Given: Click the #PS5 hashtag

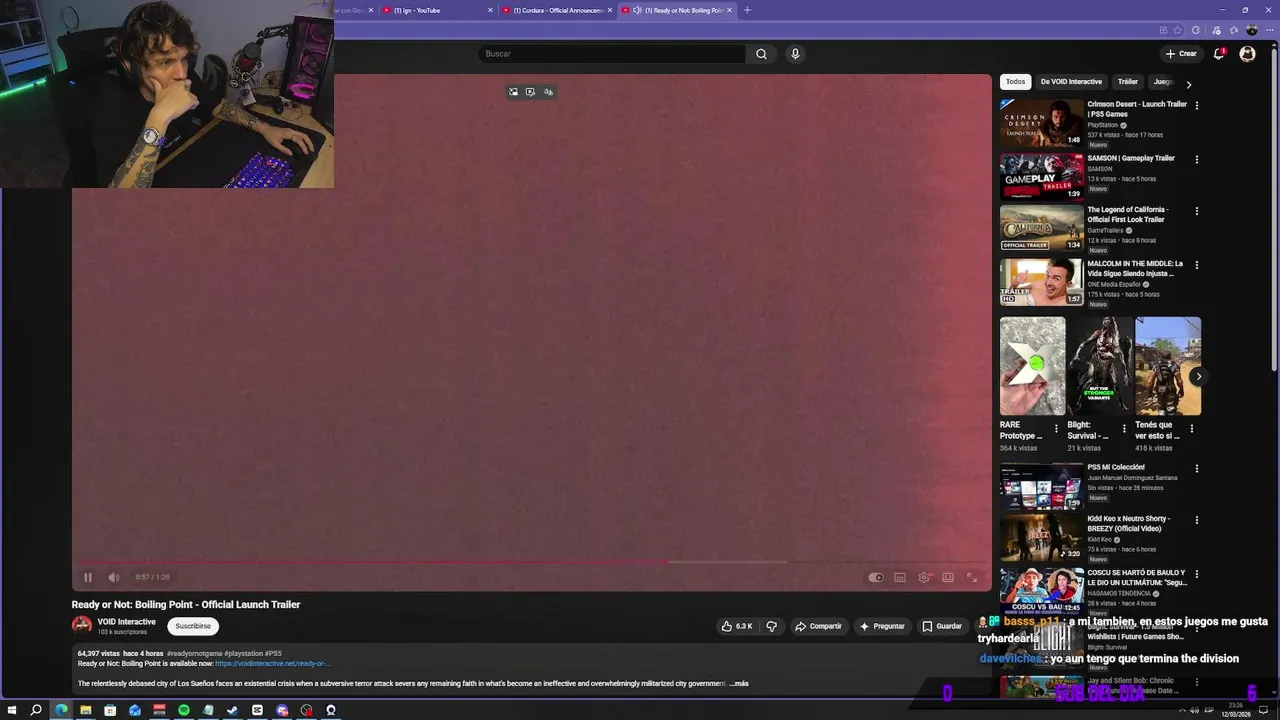Looking at the screenshot, I should click(273, 653).
